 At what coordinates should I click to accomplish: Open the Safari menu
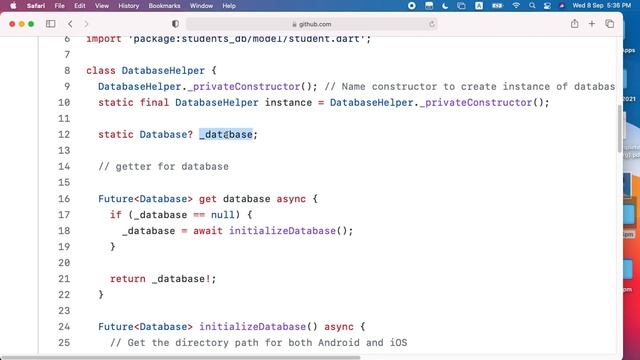pos(36,6)
